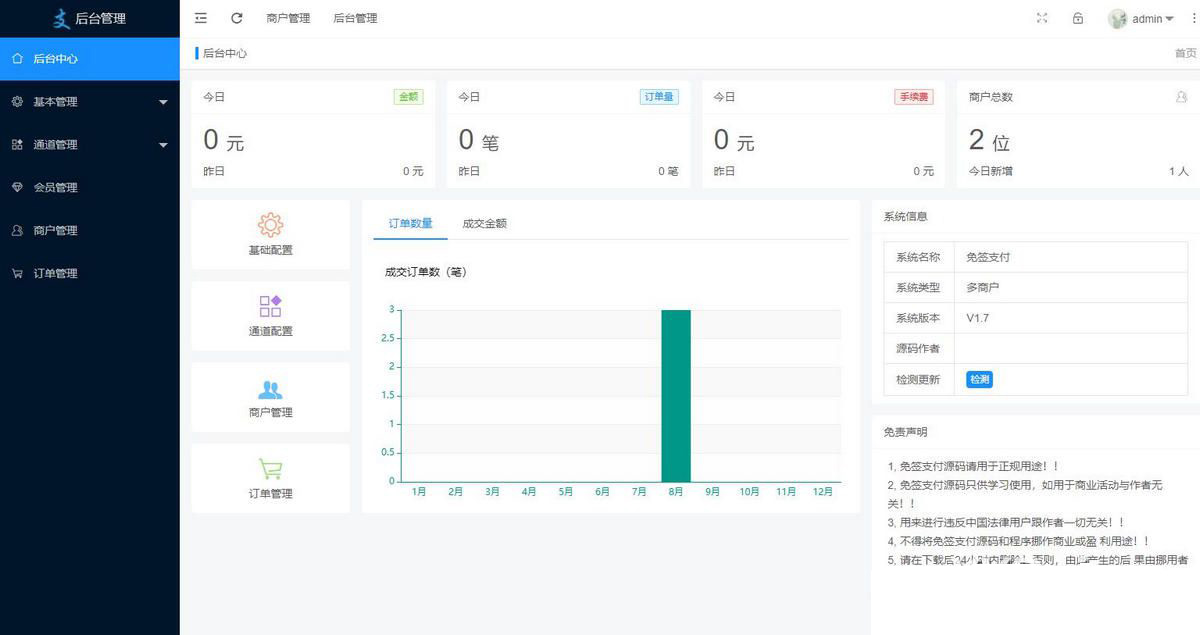This screenshot has width=1200, height=635.
Task: Click the 检测 update button
Action: 979,379
